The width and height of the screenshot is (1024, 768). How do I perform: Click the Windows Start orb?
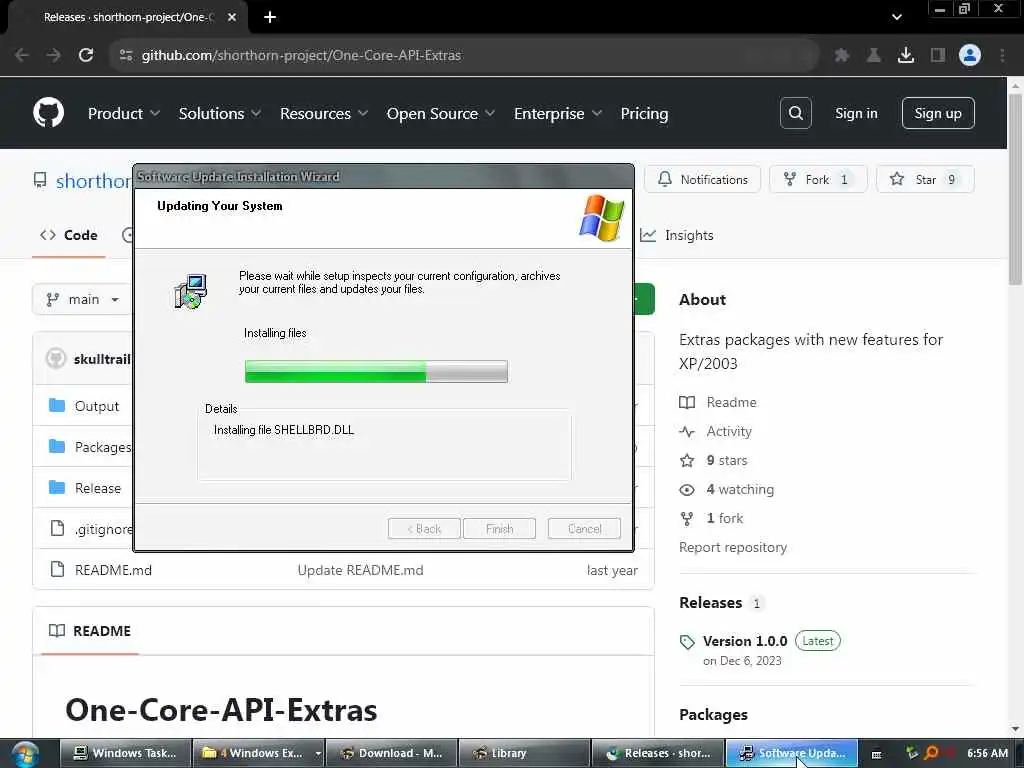pyautogui.click(x=24, y=754)
